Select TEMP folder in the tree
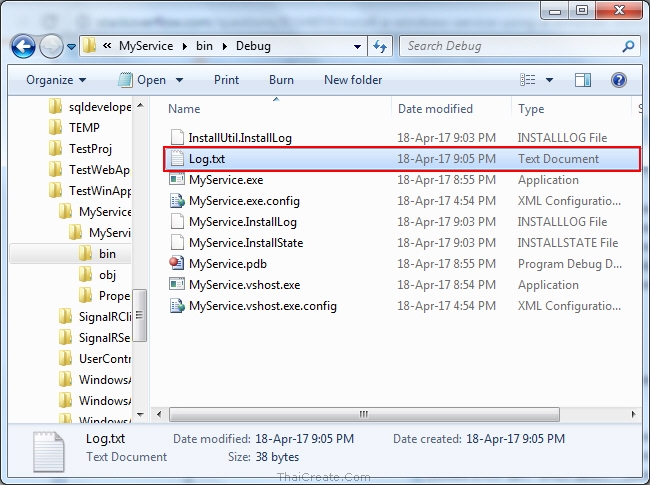 75,128
